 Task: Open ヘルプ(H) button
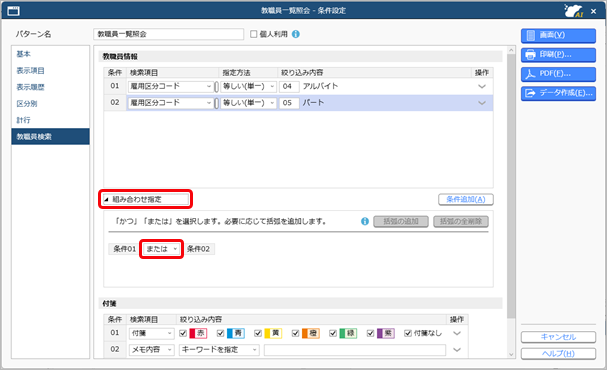click(558, 354)
